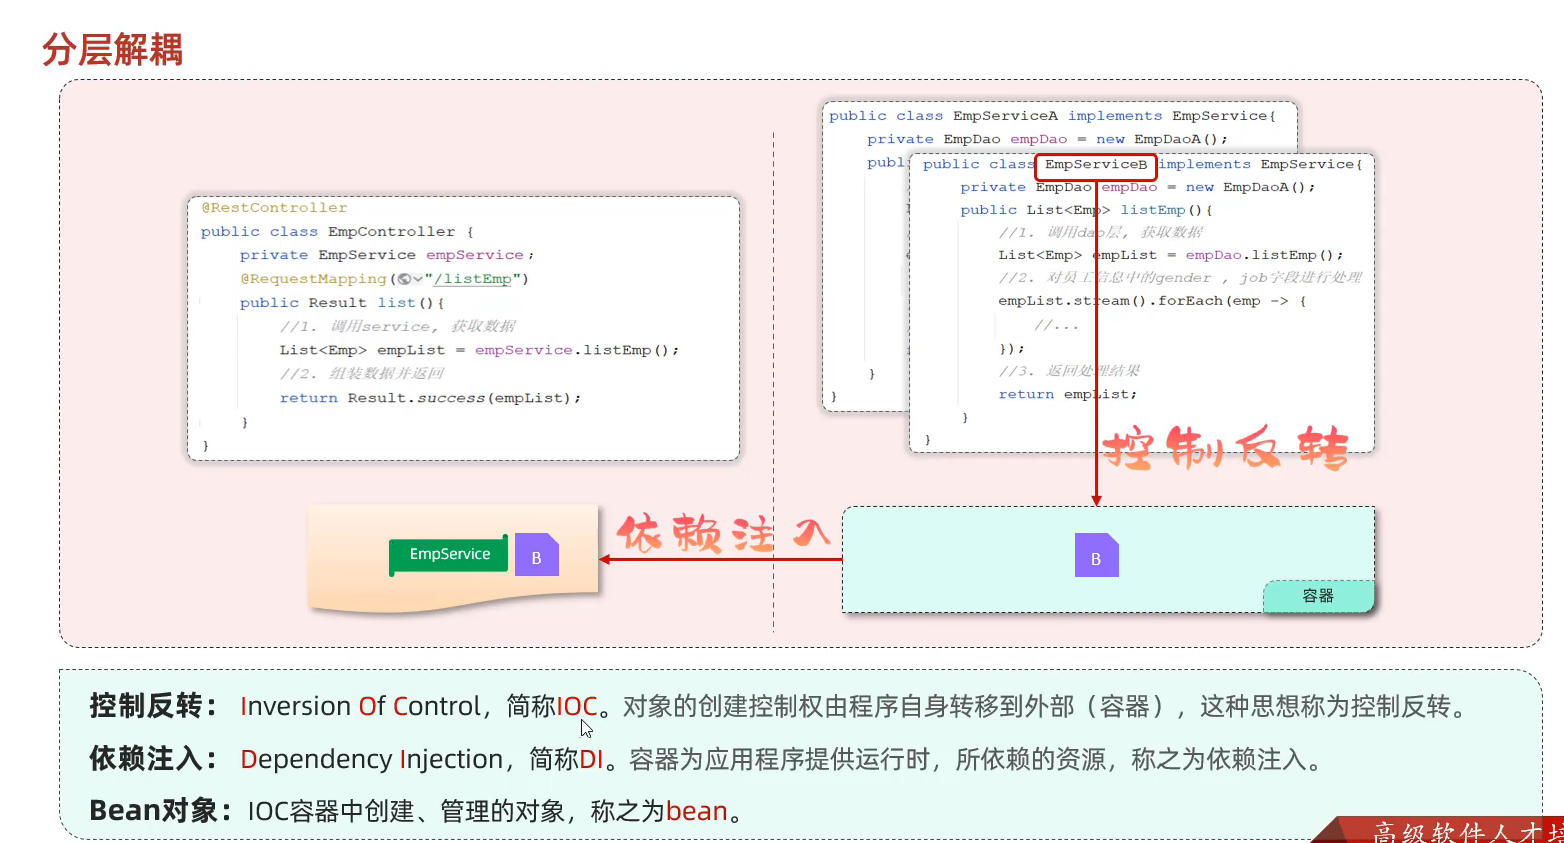
Task: Click the @RestController annotation in code
Action: point(274,208)
